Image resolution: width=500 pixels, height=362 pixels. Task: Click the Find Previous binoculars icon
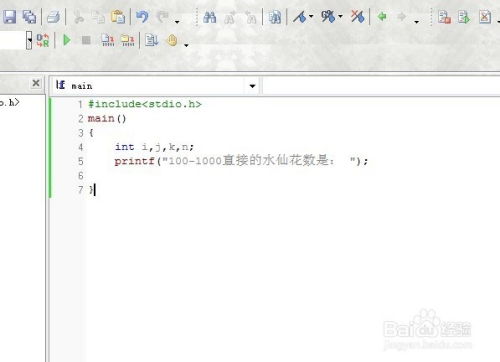251,17
